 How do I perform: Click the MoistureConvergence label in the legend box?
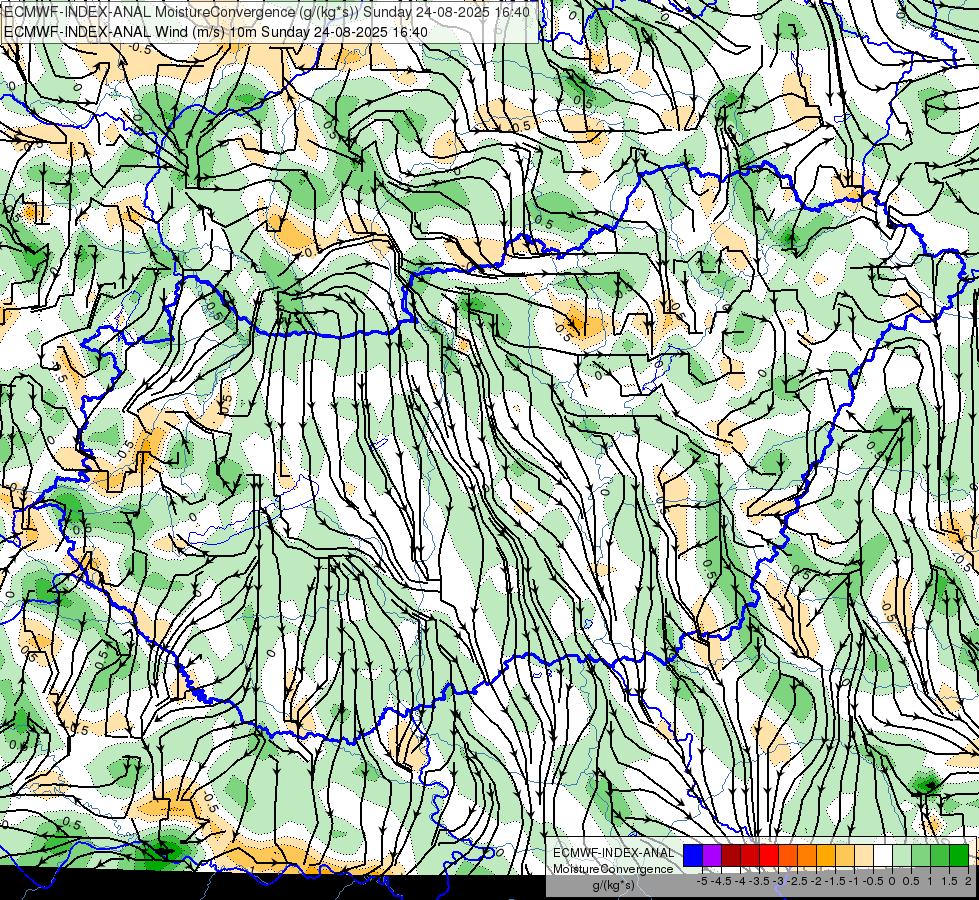point(613,869)
